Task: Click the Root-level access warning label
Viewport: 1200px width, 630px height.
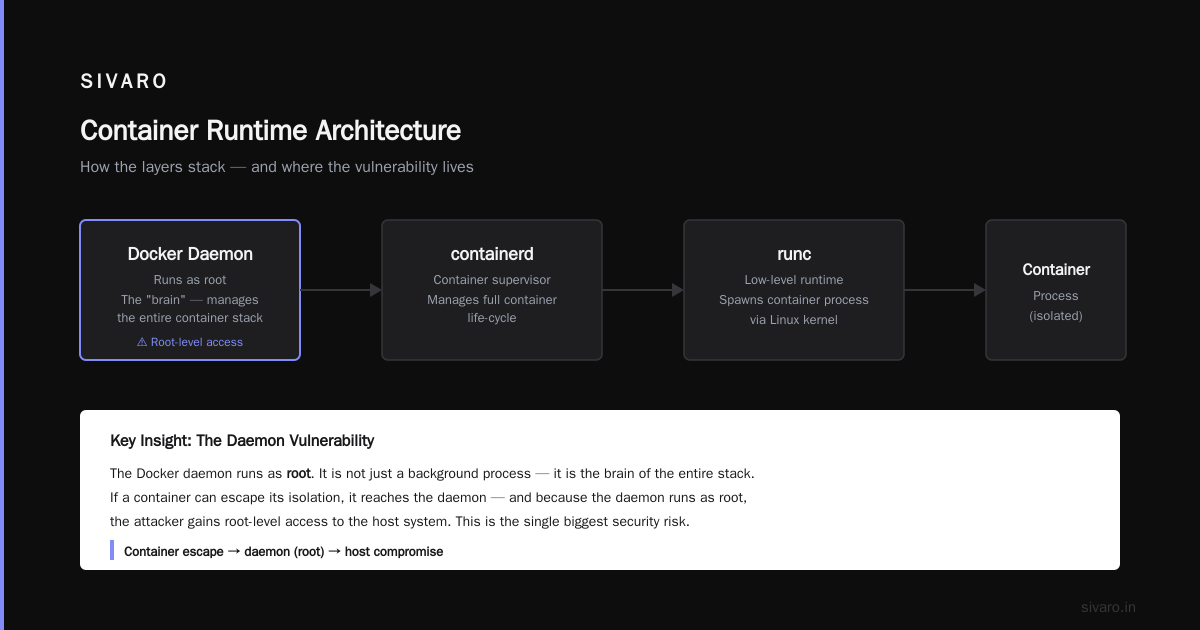Action: [x=190, y=342]
